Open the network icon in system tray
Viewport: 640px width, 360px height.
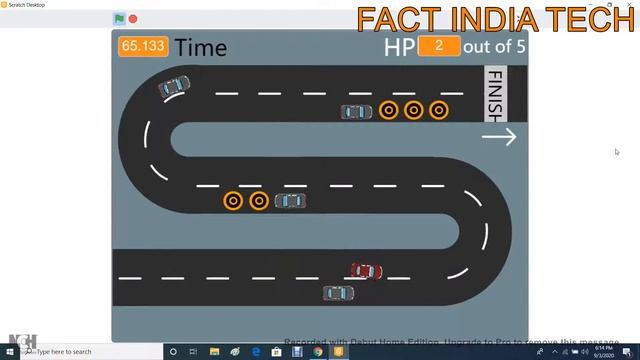click(565, 352)
